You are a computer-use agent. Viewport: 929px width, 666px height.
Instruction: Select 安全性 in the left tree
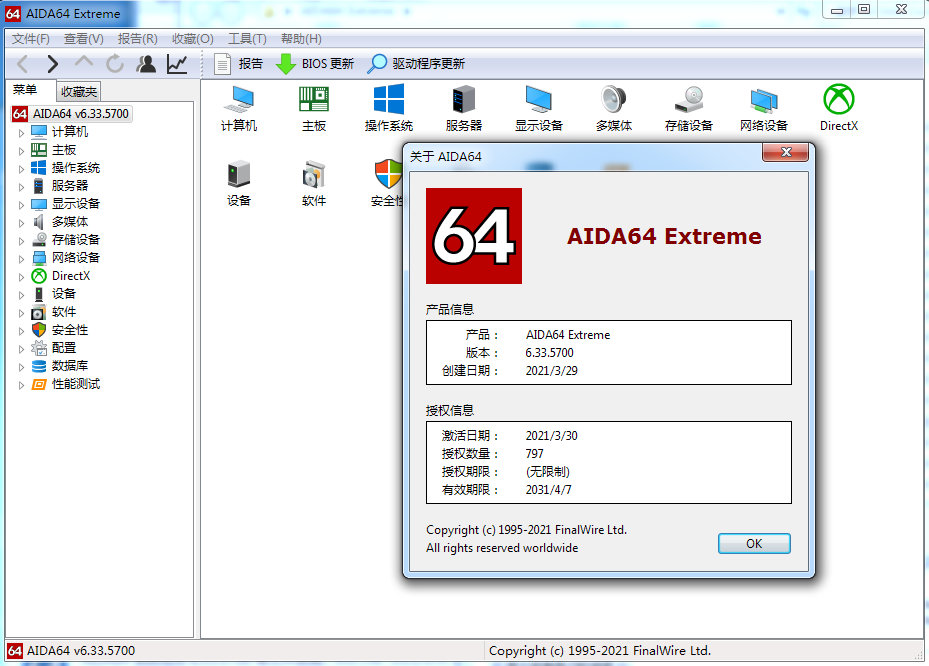69,330
